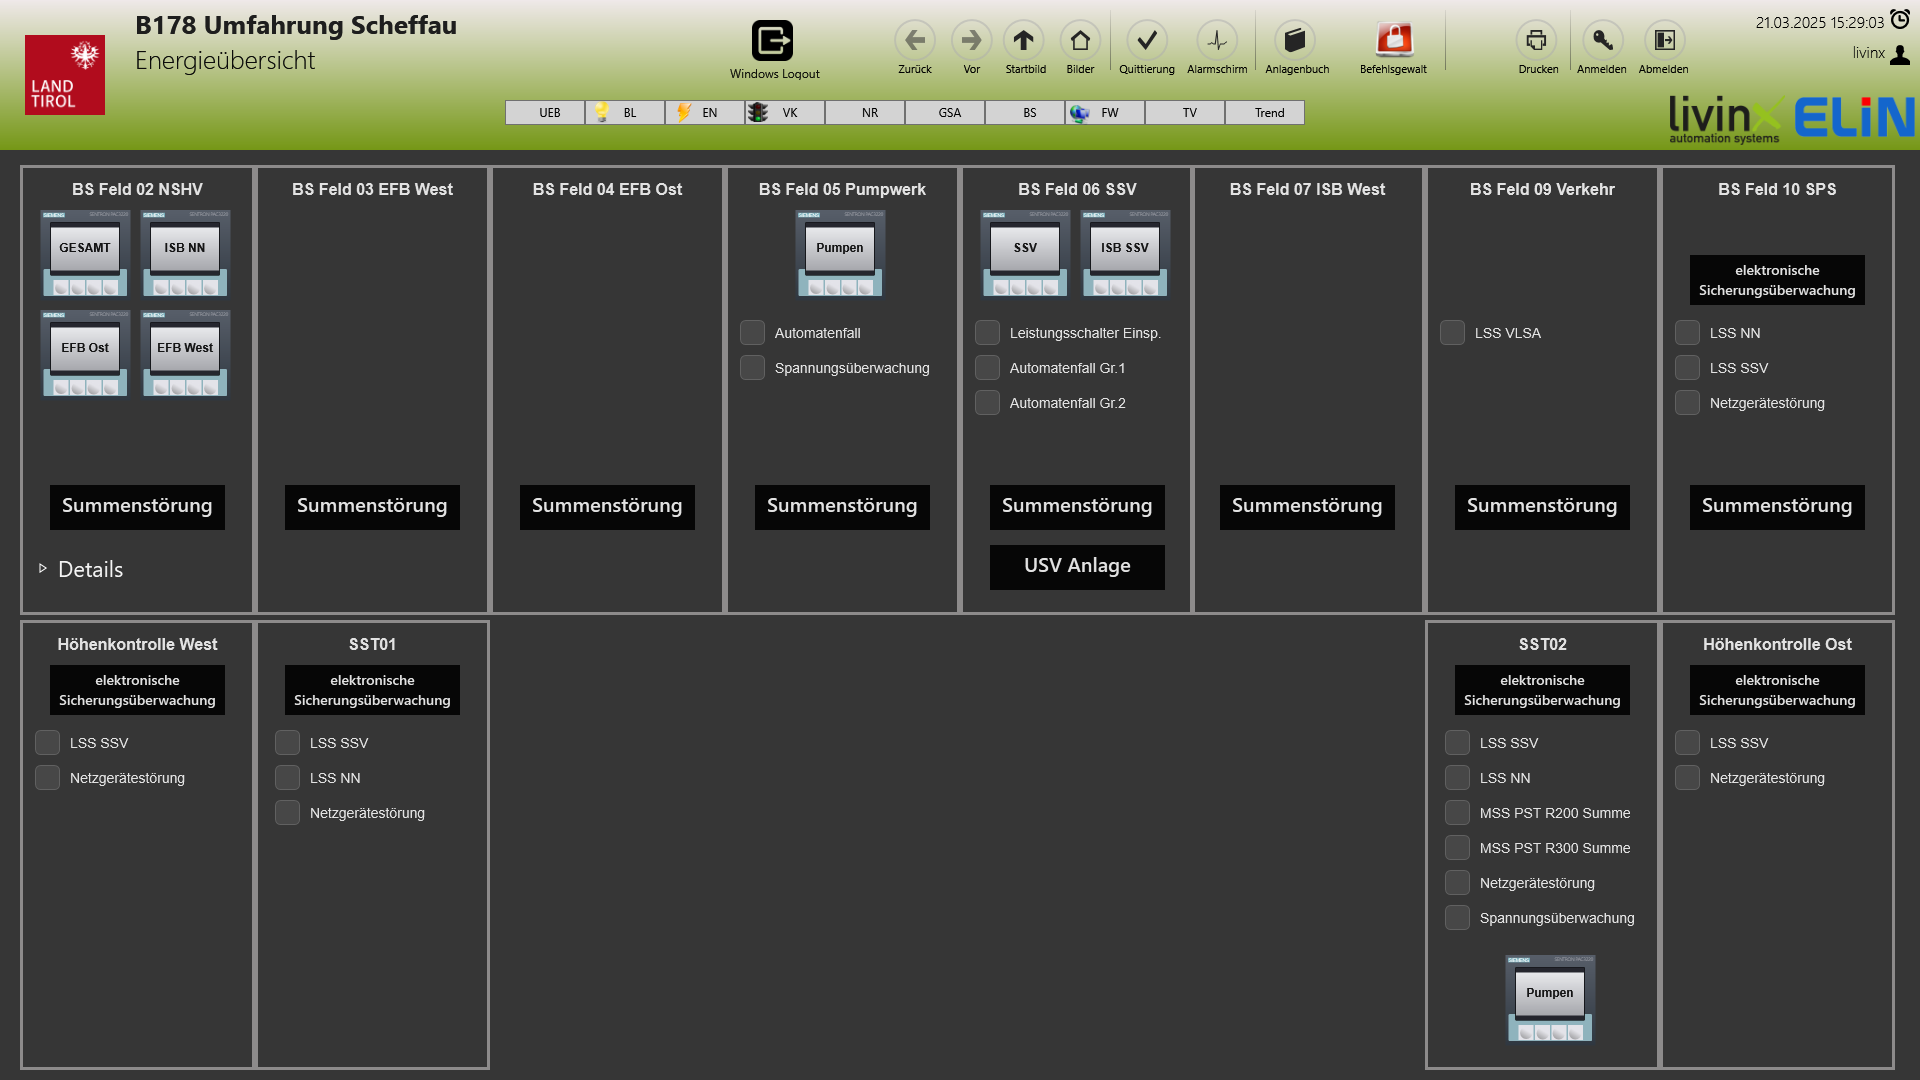The image size is (1920, 1080).
Task: Open the Trend tab
Action: click(1265, 113)
